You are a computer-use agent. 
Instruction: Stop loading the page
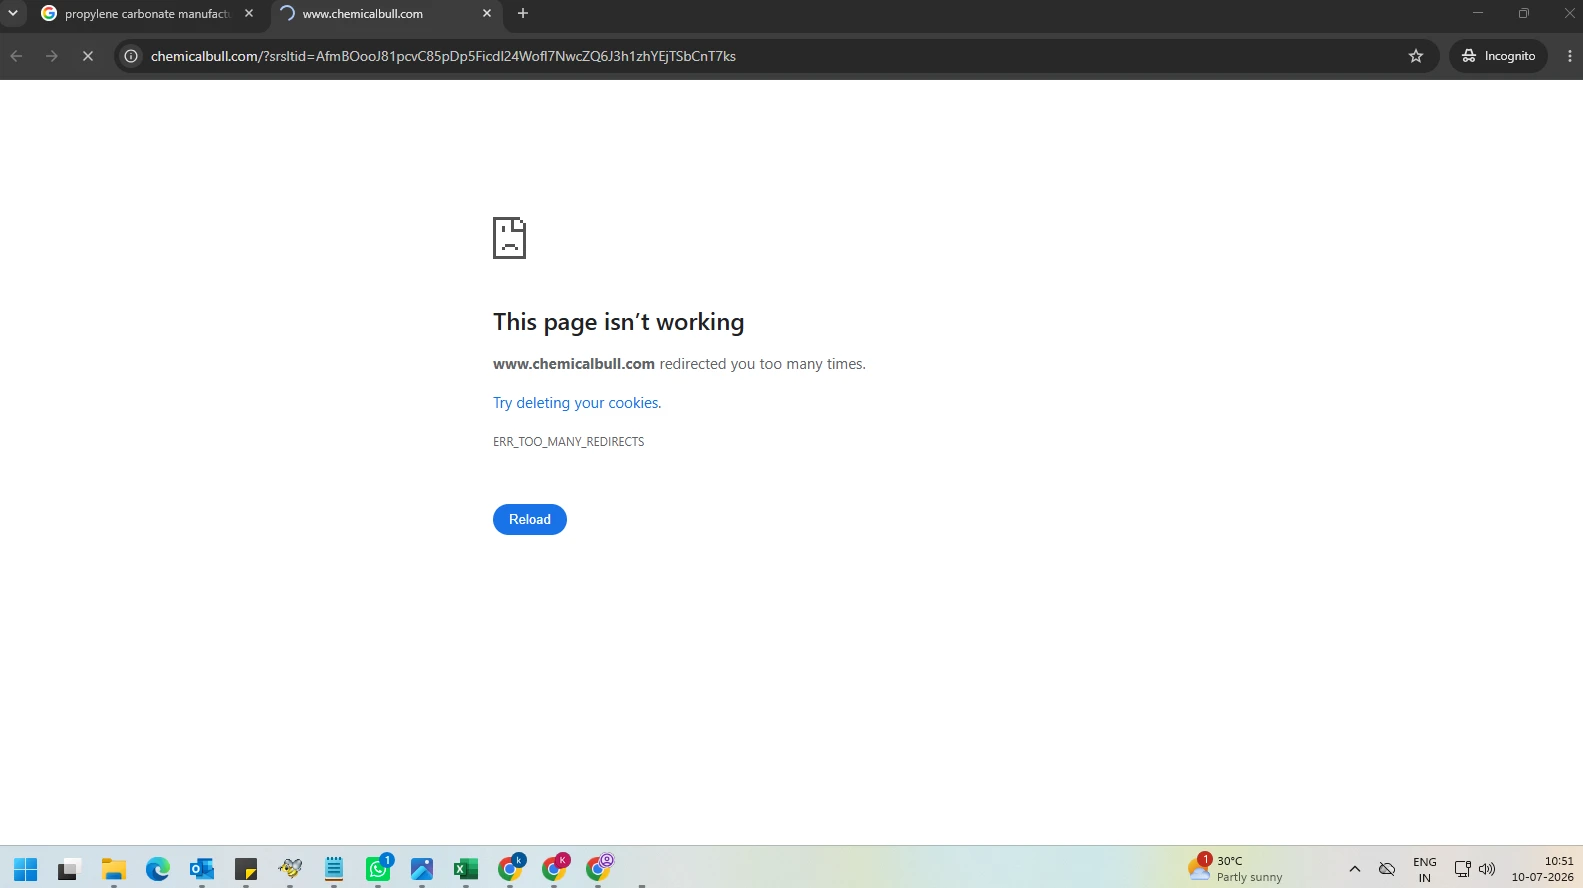pyautogui.click(x=88, y=56)
